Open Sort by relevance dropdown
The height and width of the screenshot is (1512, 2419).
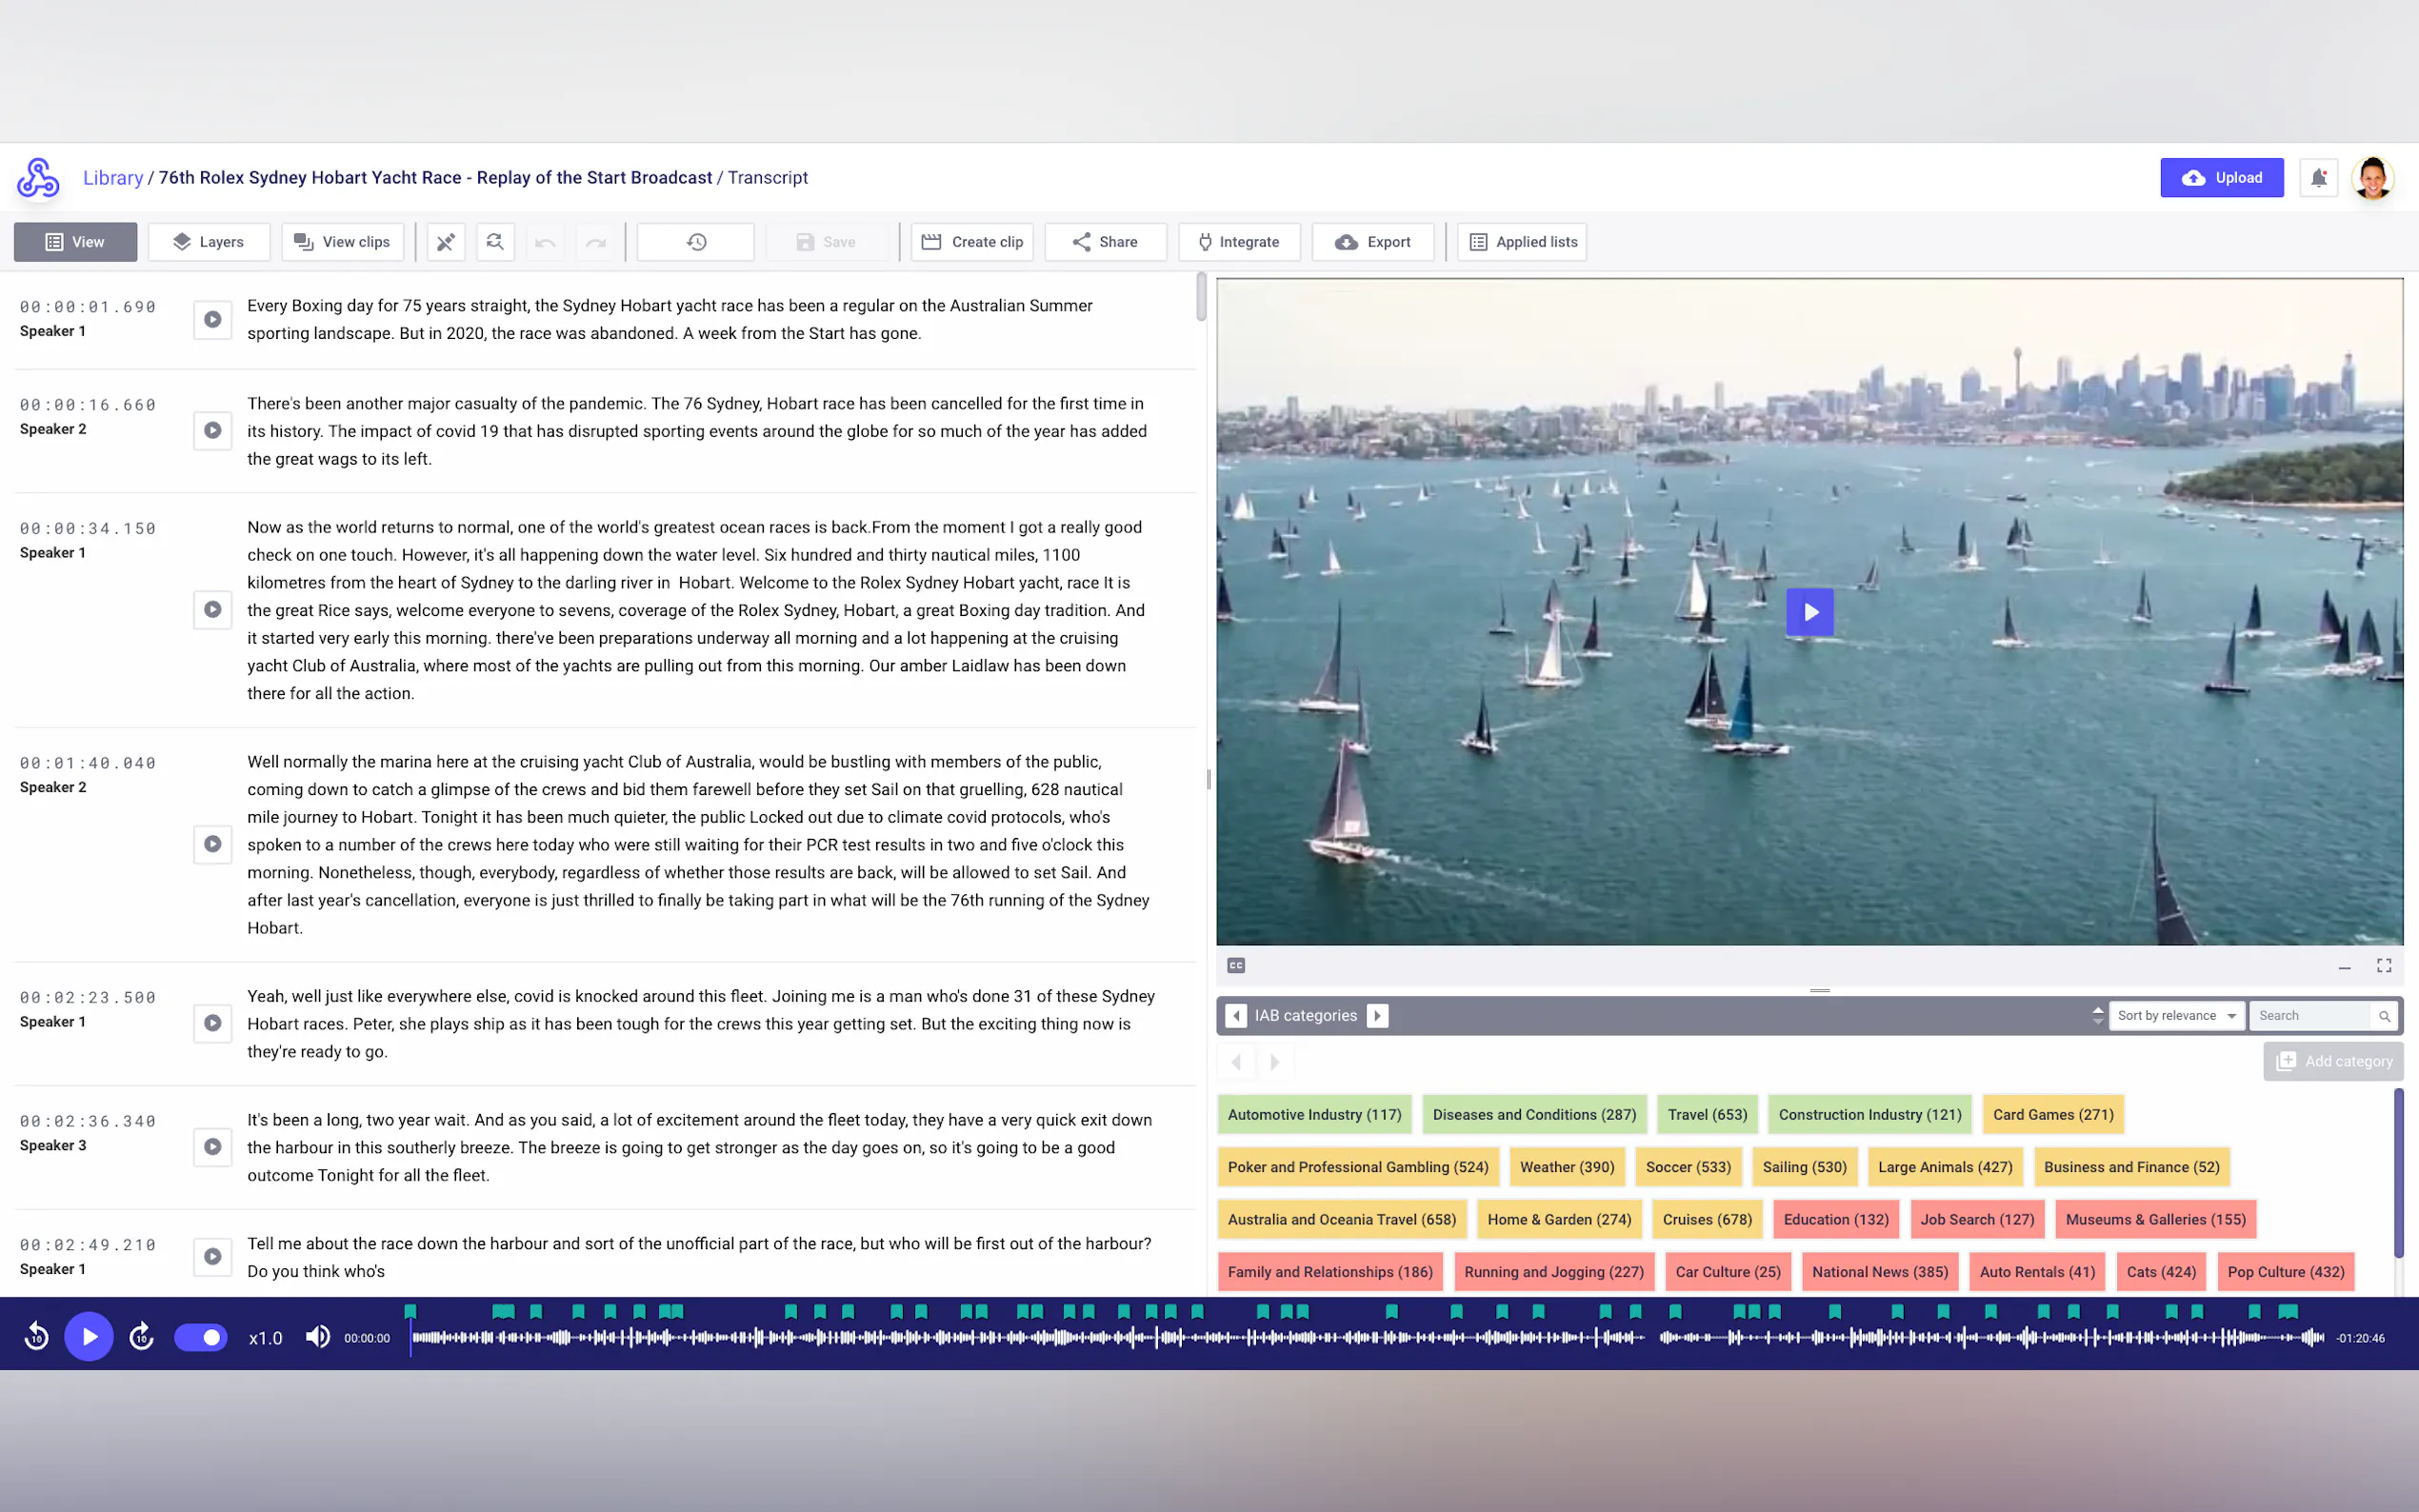click(x=2176, y=1015)
